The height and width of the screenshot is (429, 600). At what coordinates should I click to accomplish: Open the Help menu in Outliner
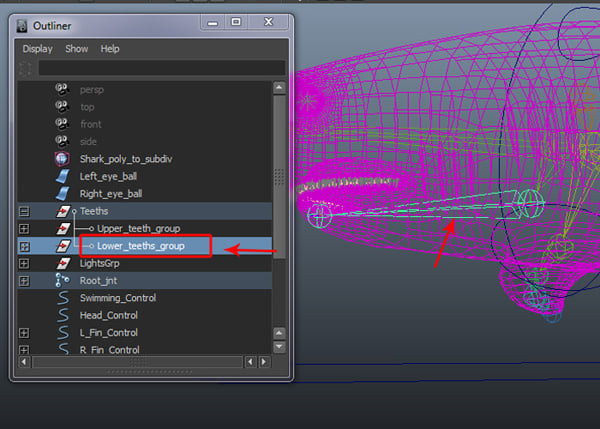(x=110, y=48)
